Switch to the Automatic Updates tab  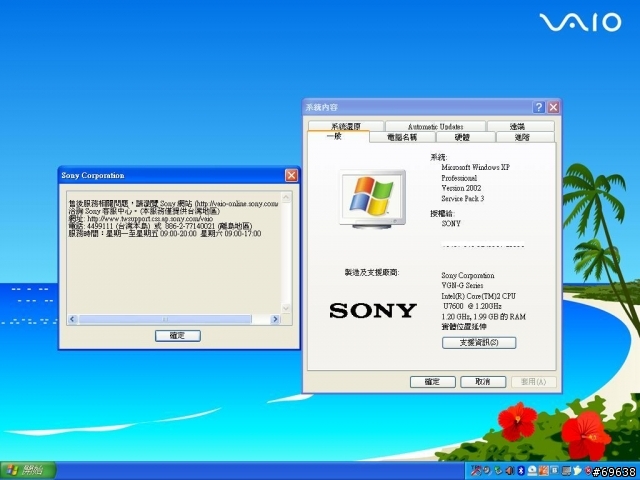435,126
